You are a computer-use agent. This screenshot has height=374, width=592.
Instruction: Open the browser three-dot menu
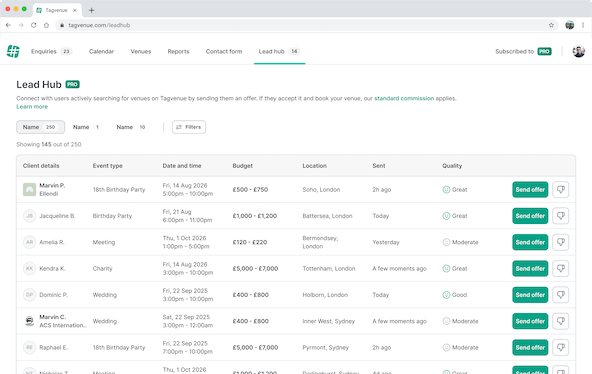click(583, 25)
